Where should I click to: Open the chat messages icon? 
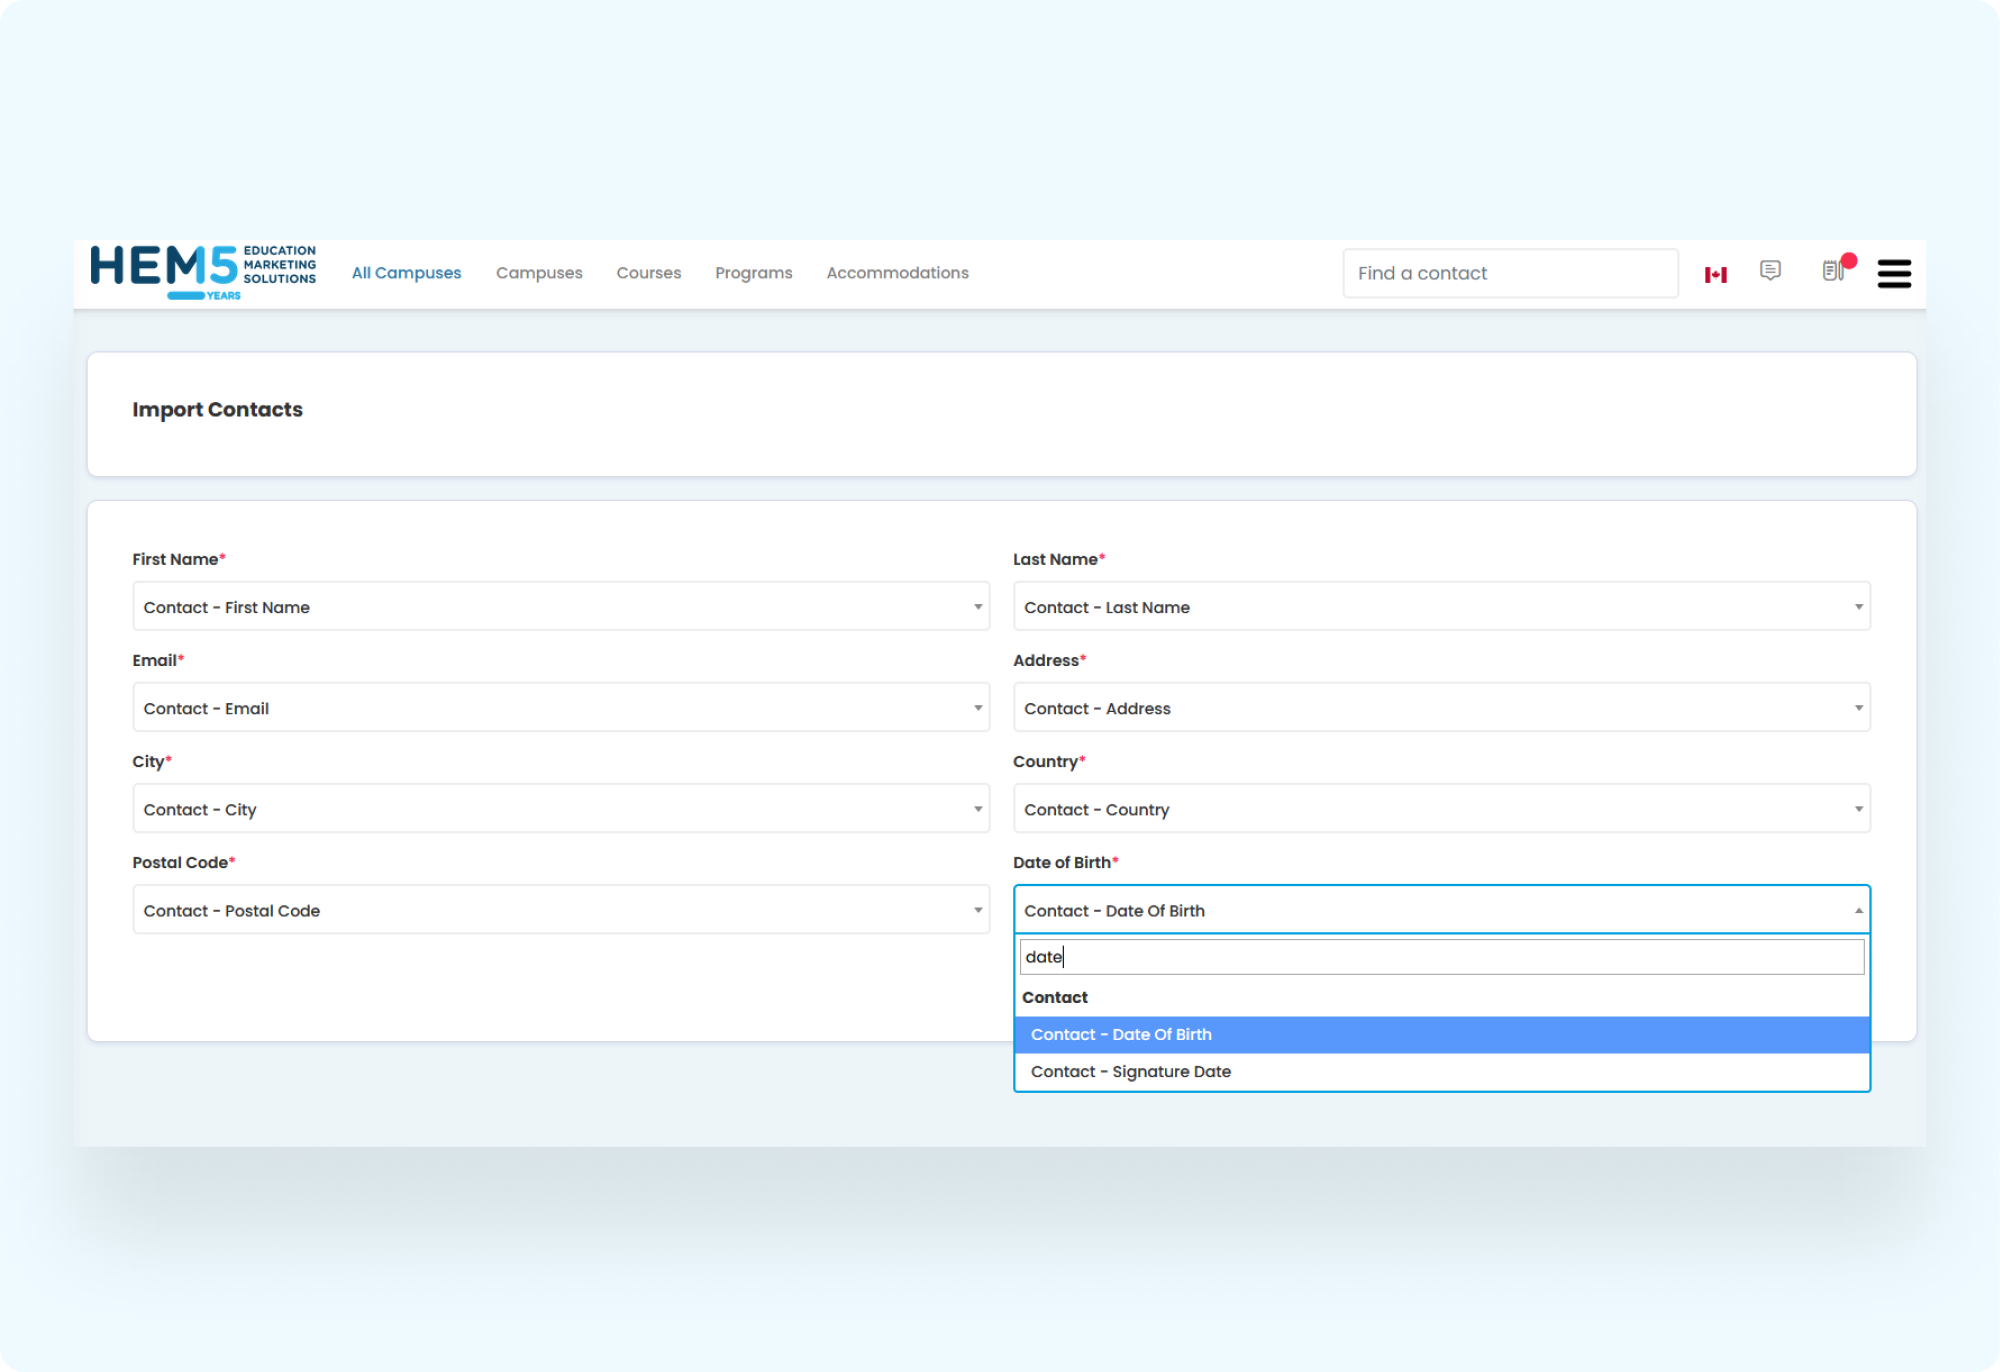tap(1770, 271)
